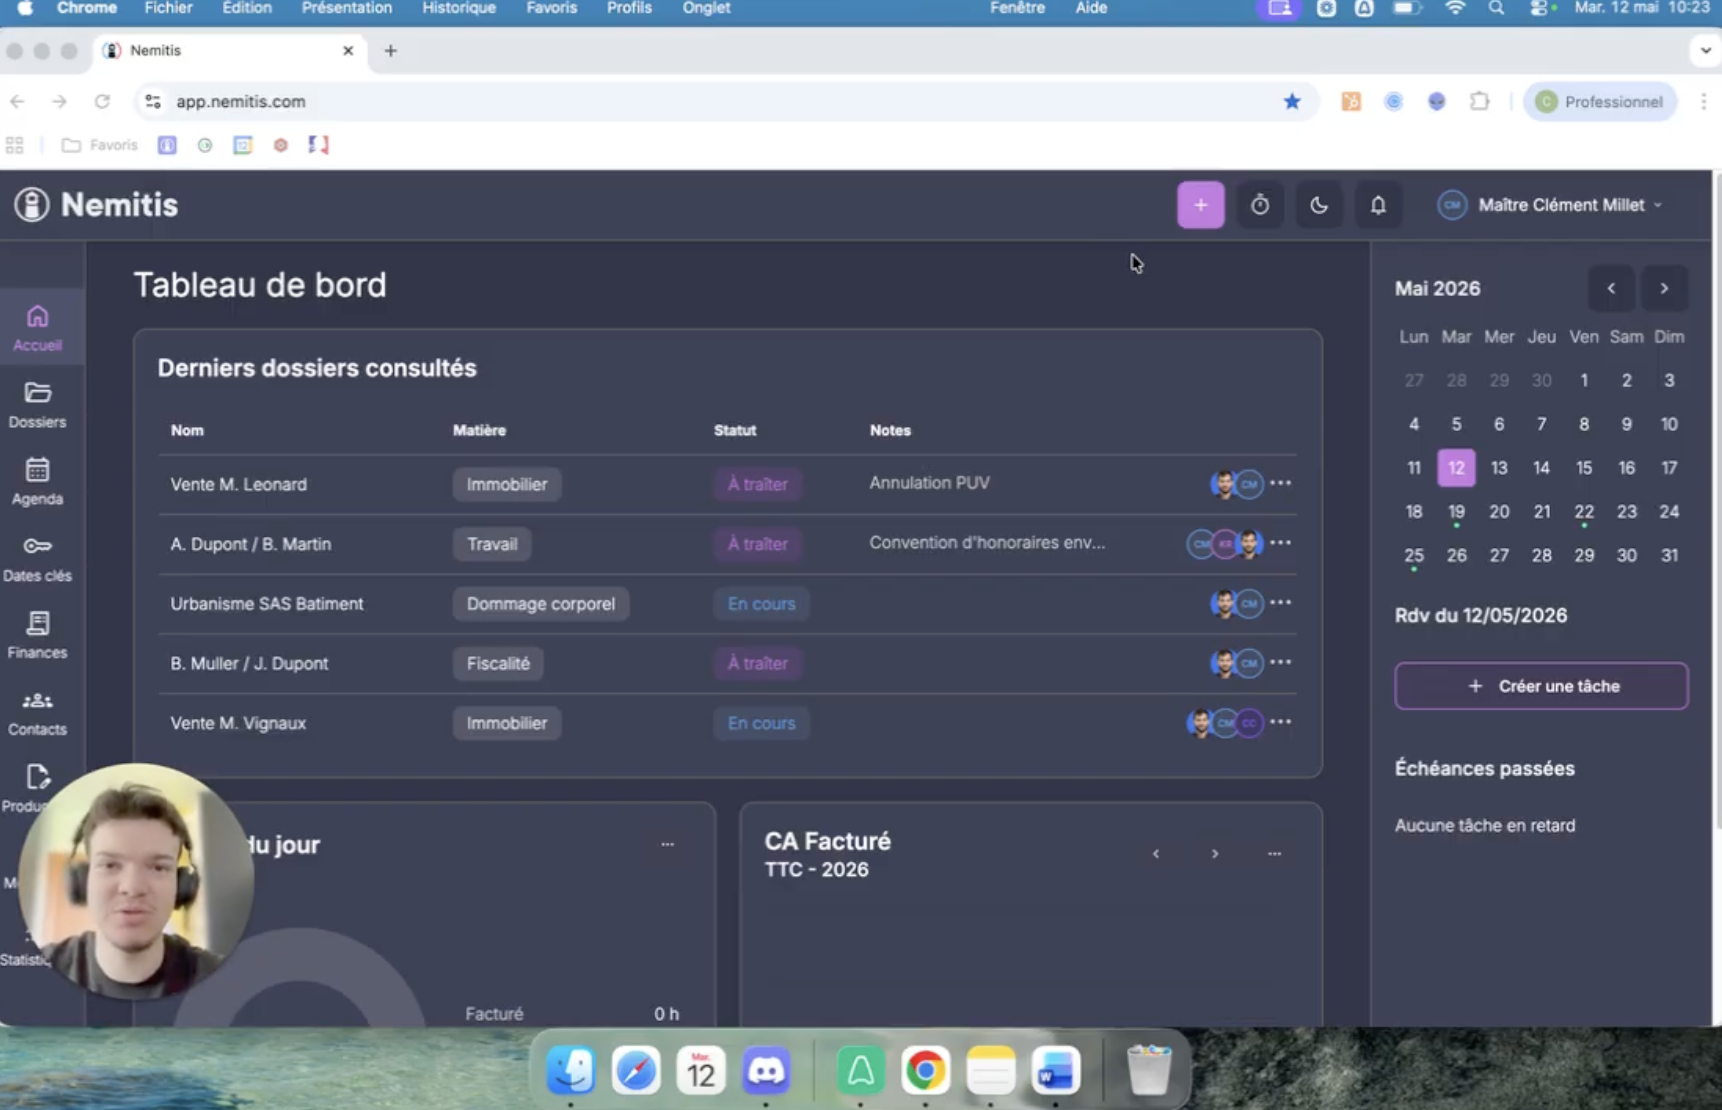Viewport: 1722px width, 1110px height.
Task: Click Dommage corporel matière tag
Action: pyautogui.click(x=540, y=604)
